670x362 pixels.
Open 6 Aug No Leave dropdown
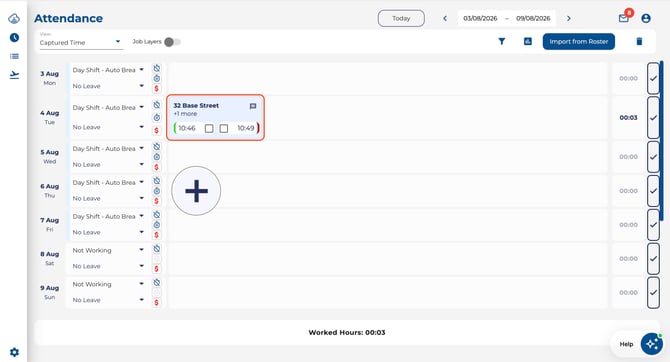pos(108,198)
